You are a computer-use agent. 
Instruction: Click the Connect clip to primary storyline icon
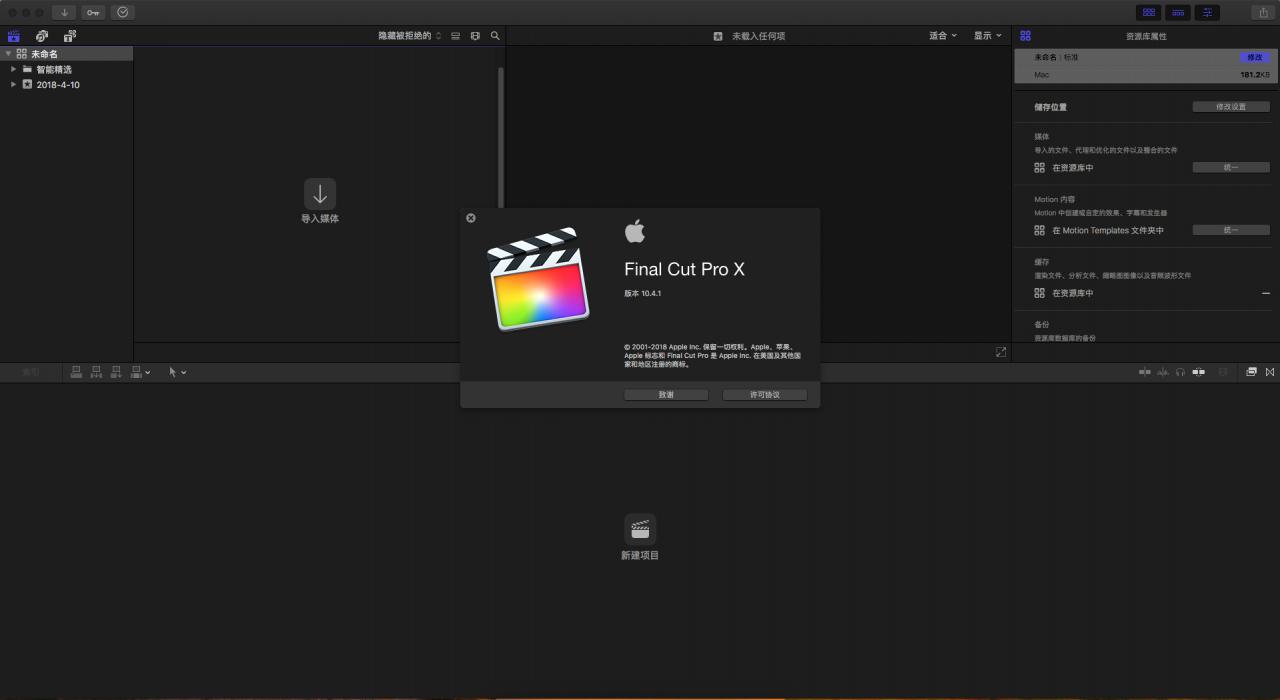coord(76,372)
